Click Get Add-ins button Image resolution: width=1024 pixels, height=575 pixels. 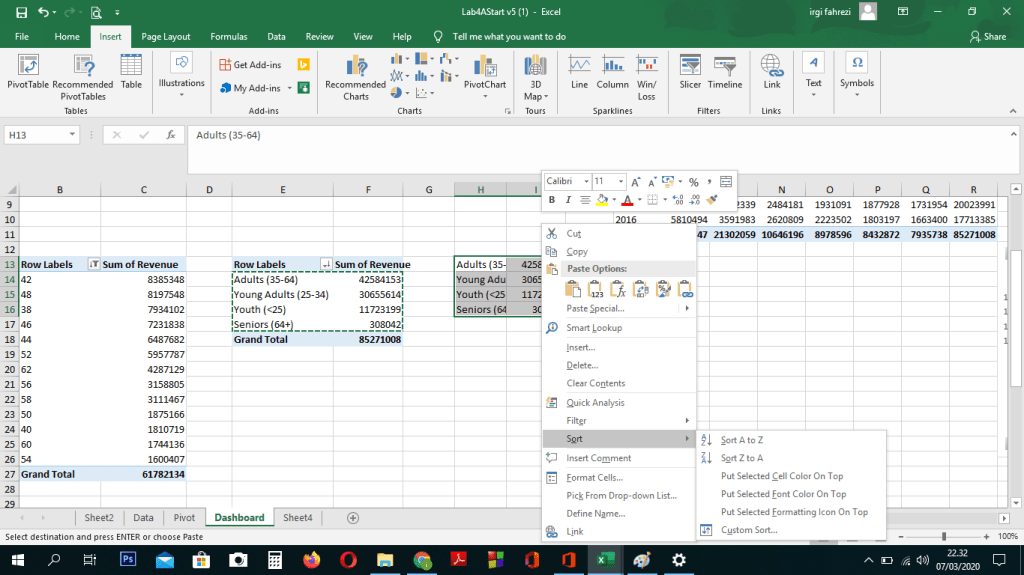[251, 65]
